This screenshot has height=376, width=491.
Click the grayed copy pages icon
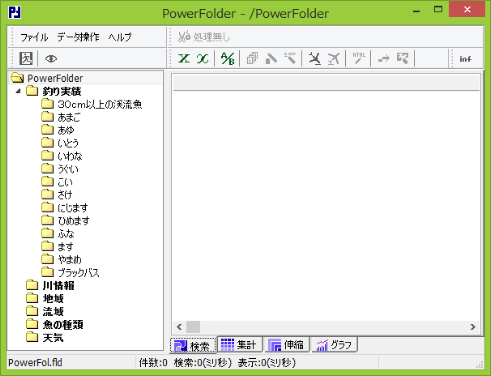(x=252, y=59)
